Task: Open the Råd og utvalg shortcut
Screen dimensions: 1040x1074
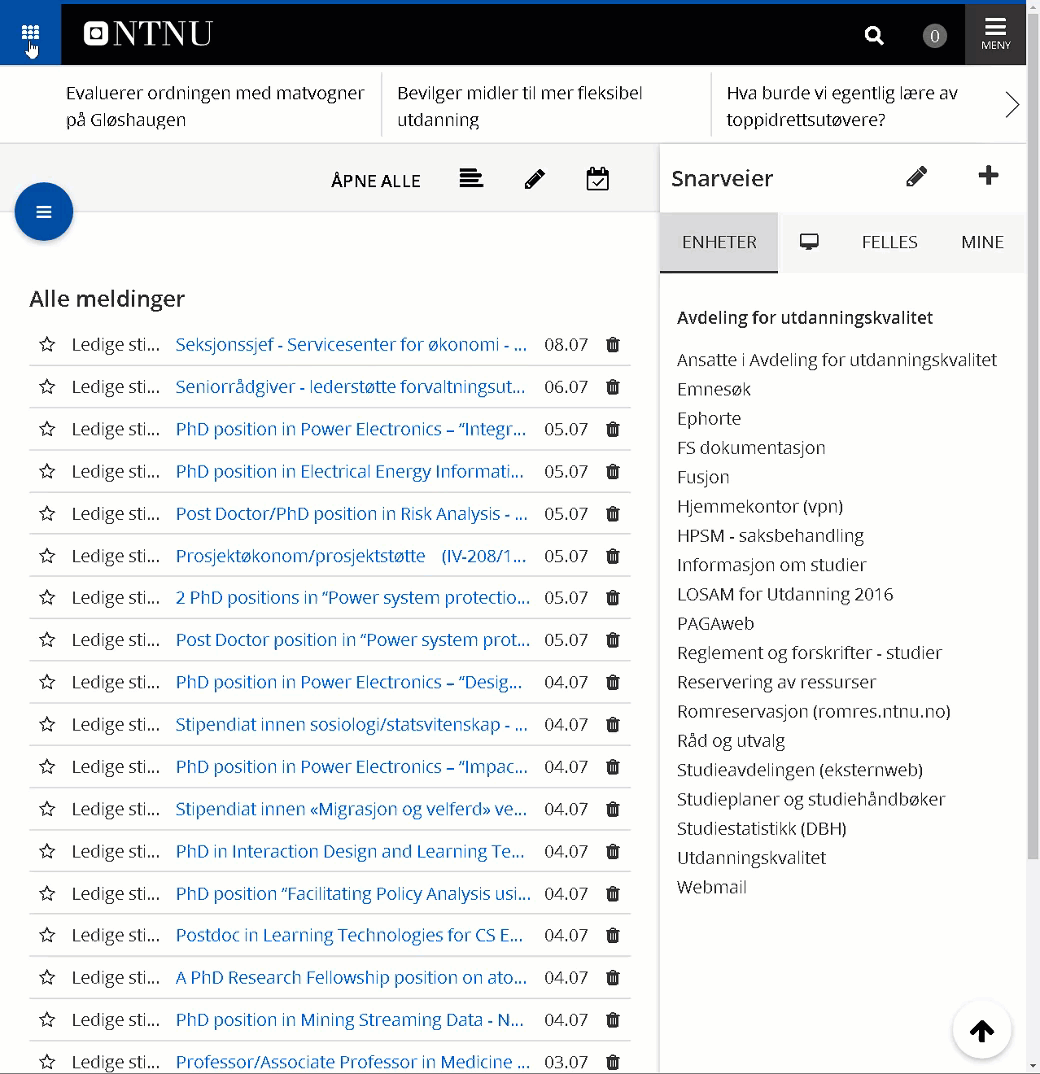Action: click(730, 741)
